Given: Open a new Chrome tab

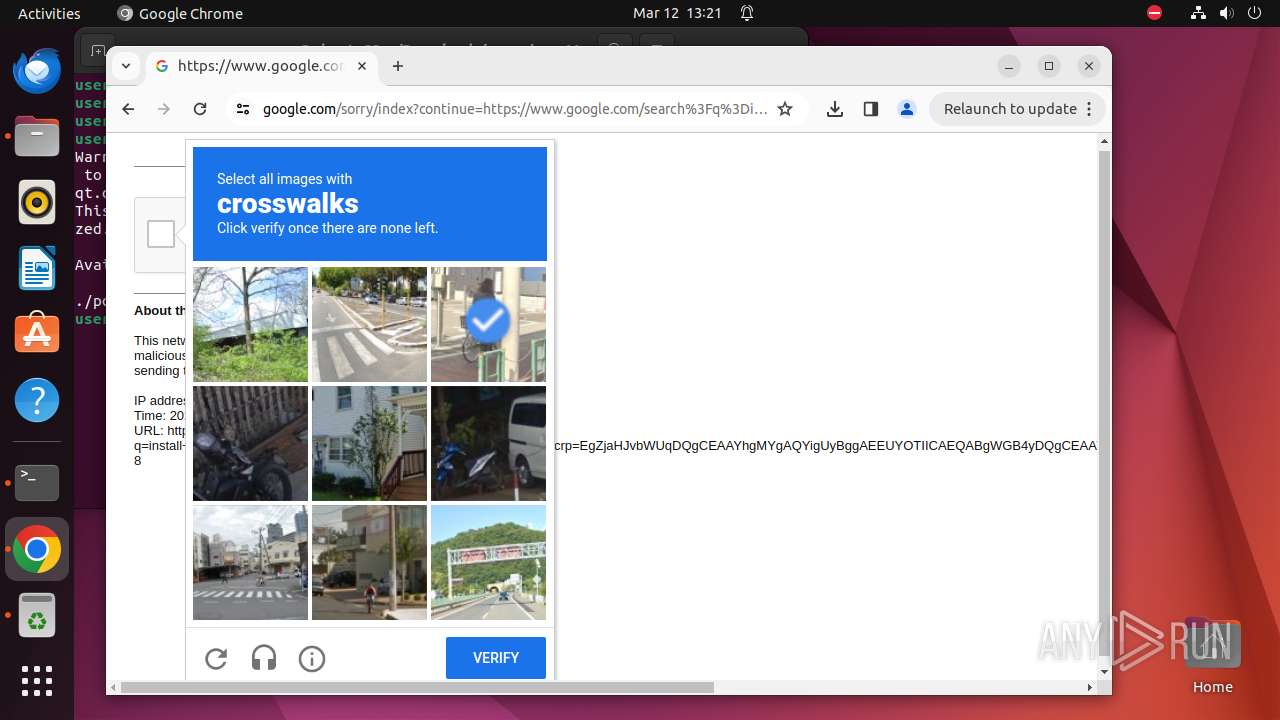Looking at the screenshot, I should click(398, 66).
